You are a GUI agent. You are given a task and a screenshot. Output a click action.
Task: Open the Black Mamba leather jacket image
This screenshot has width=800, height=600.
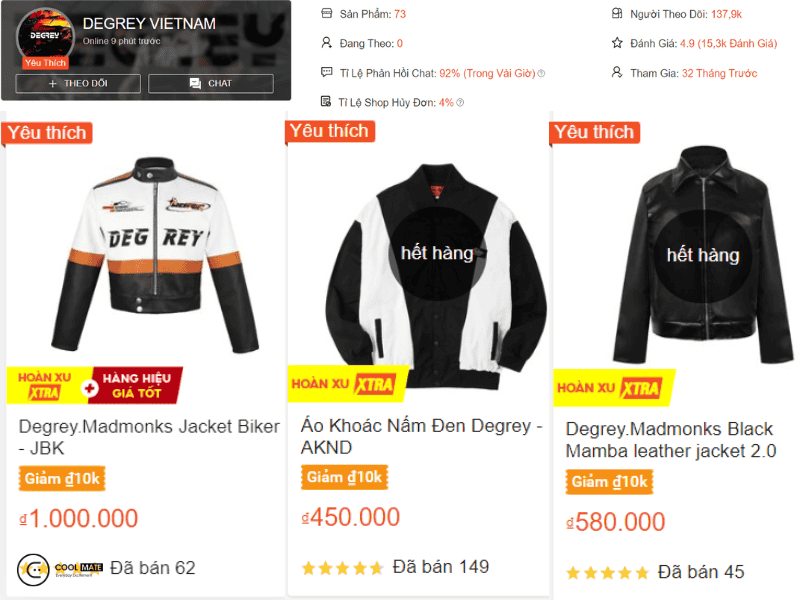coord(703,255)
